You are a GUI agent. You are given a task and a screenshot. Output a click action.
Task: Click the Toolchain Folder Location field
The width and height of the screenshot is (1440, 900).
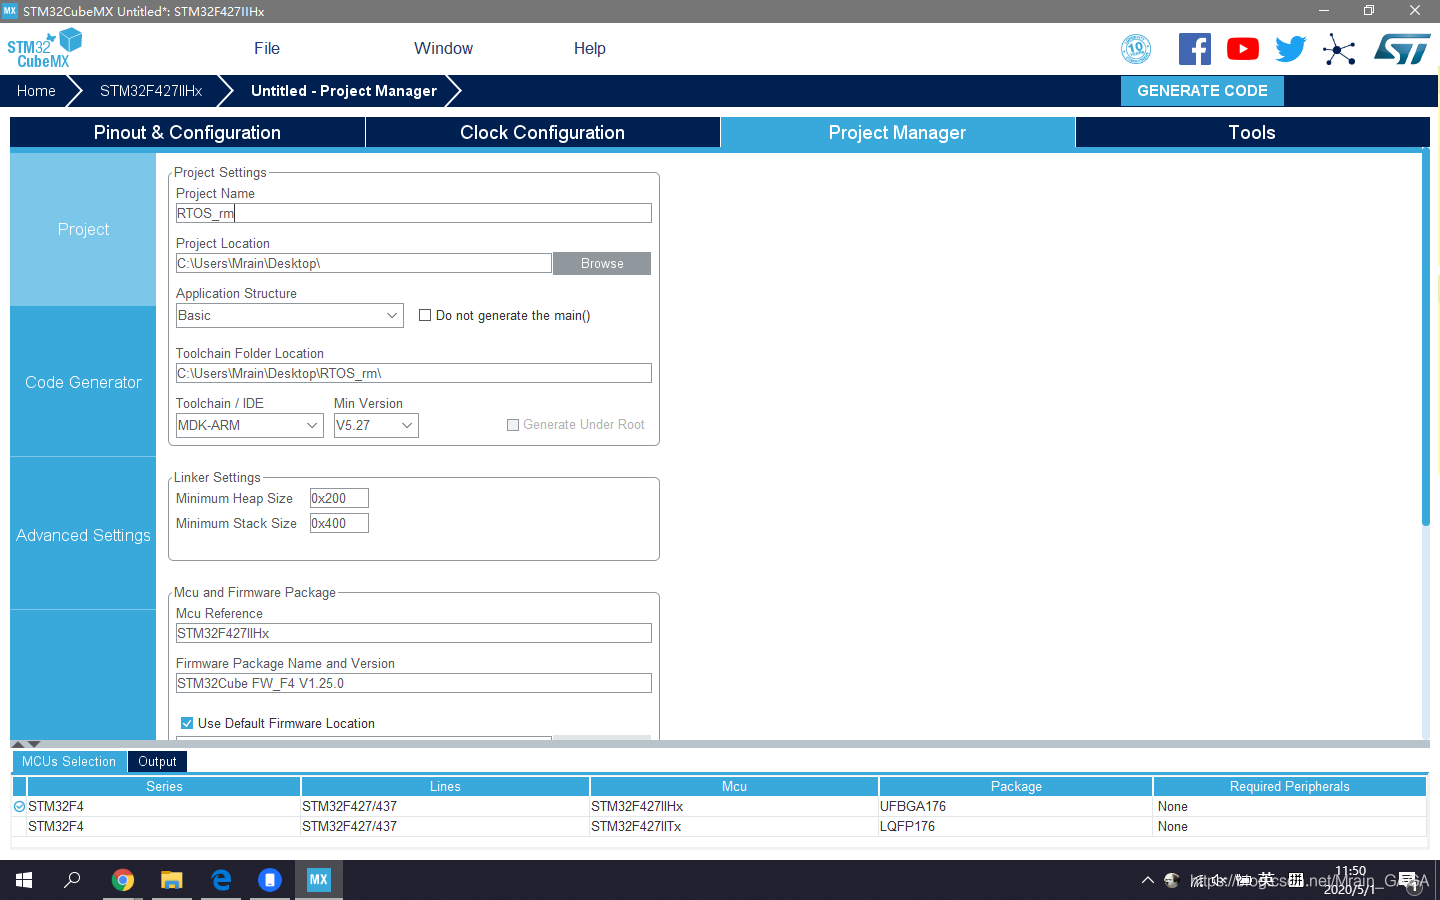coord(414,373)
